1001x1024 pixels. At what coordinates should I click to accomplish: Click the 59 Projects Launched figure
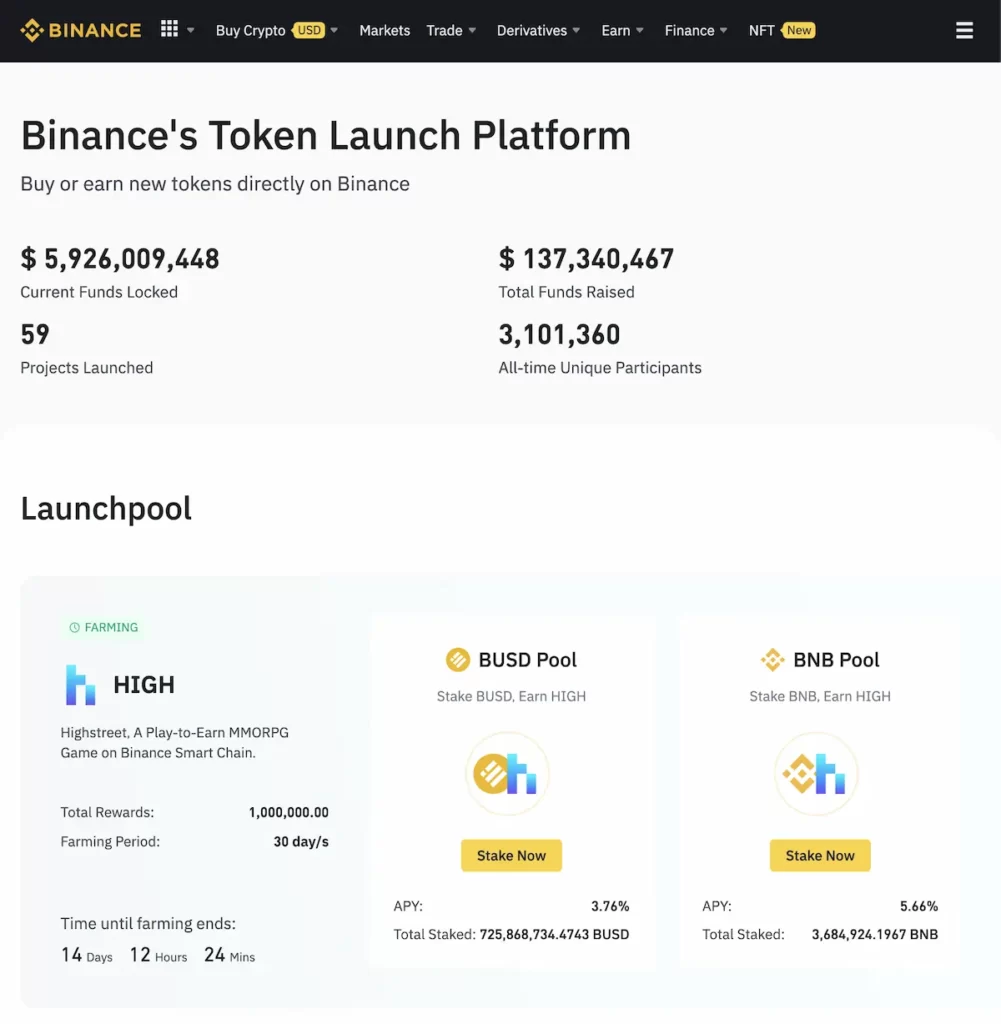pos(35,334)
